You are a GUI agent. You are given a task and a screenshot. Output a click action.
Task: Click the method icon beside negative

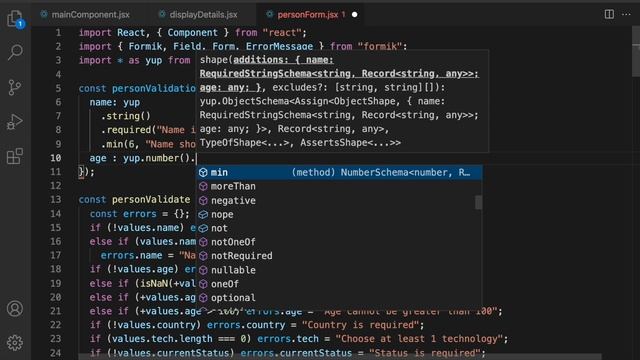coord(203,200)
